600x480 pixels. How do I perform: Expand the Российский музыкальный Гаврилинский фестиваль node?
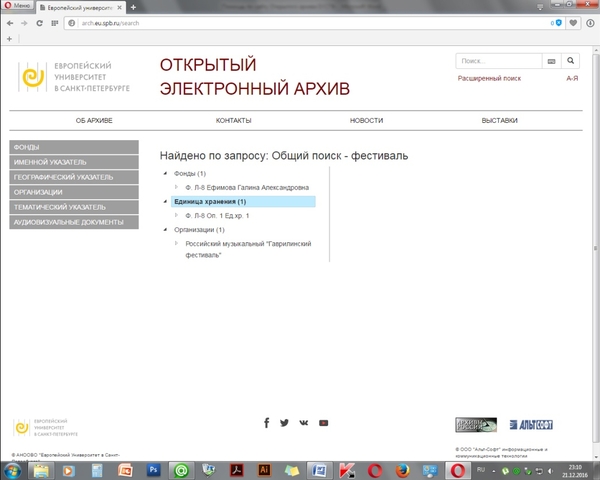point(176,243)
